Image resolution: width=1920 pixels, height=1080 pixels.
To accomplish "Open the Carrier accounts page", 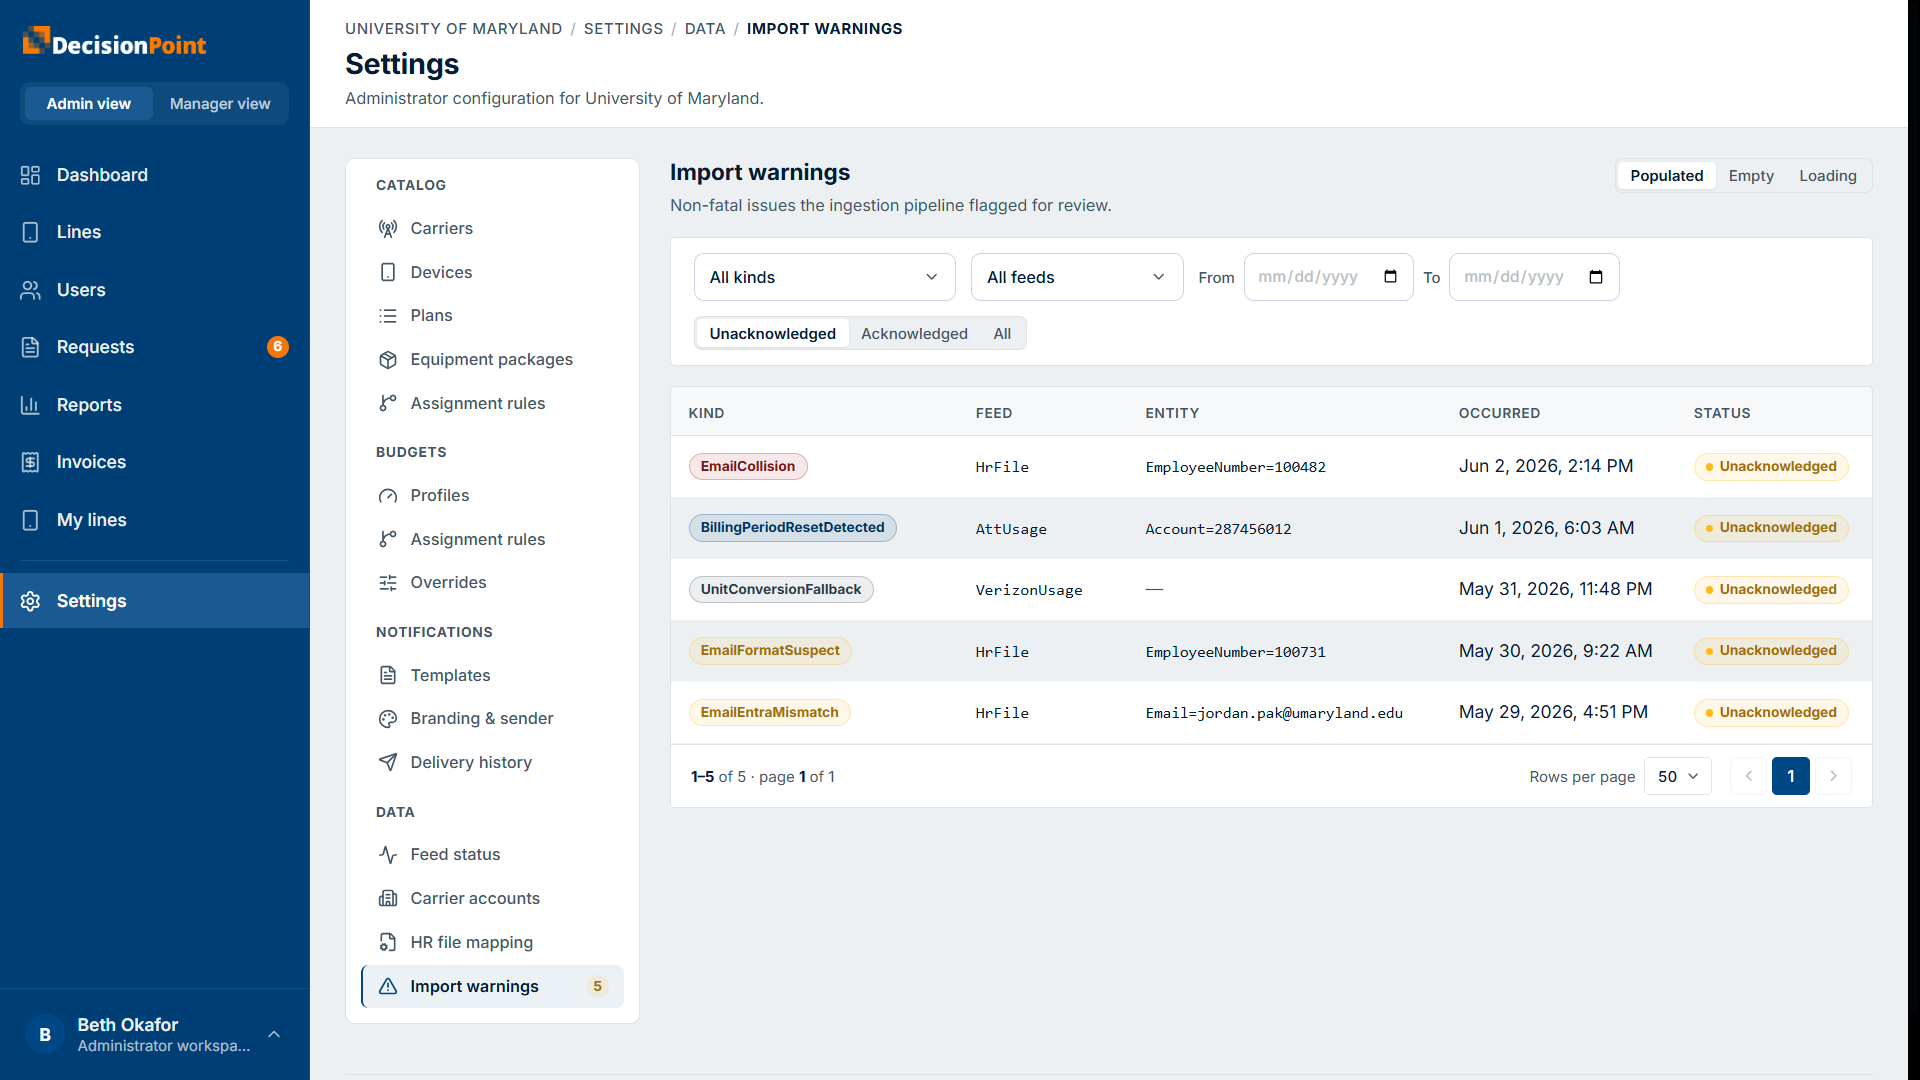I will tap(492, 898).
